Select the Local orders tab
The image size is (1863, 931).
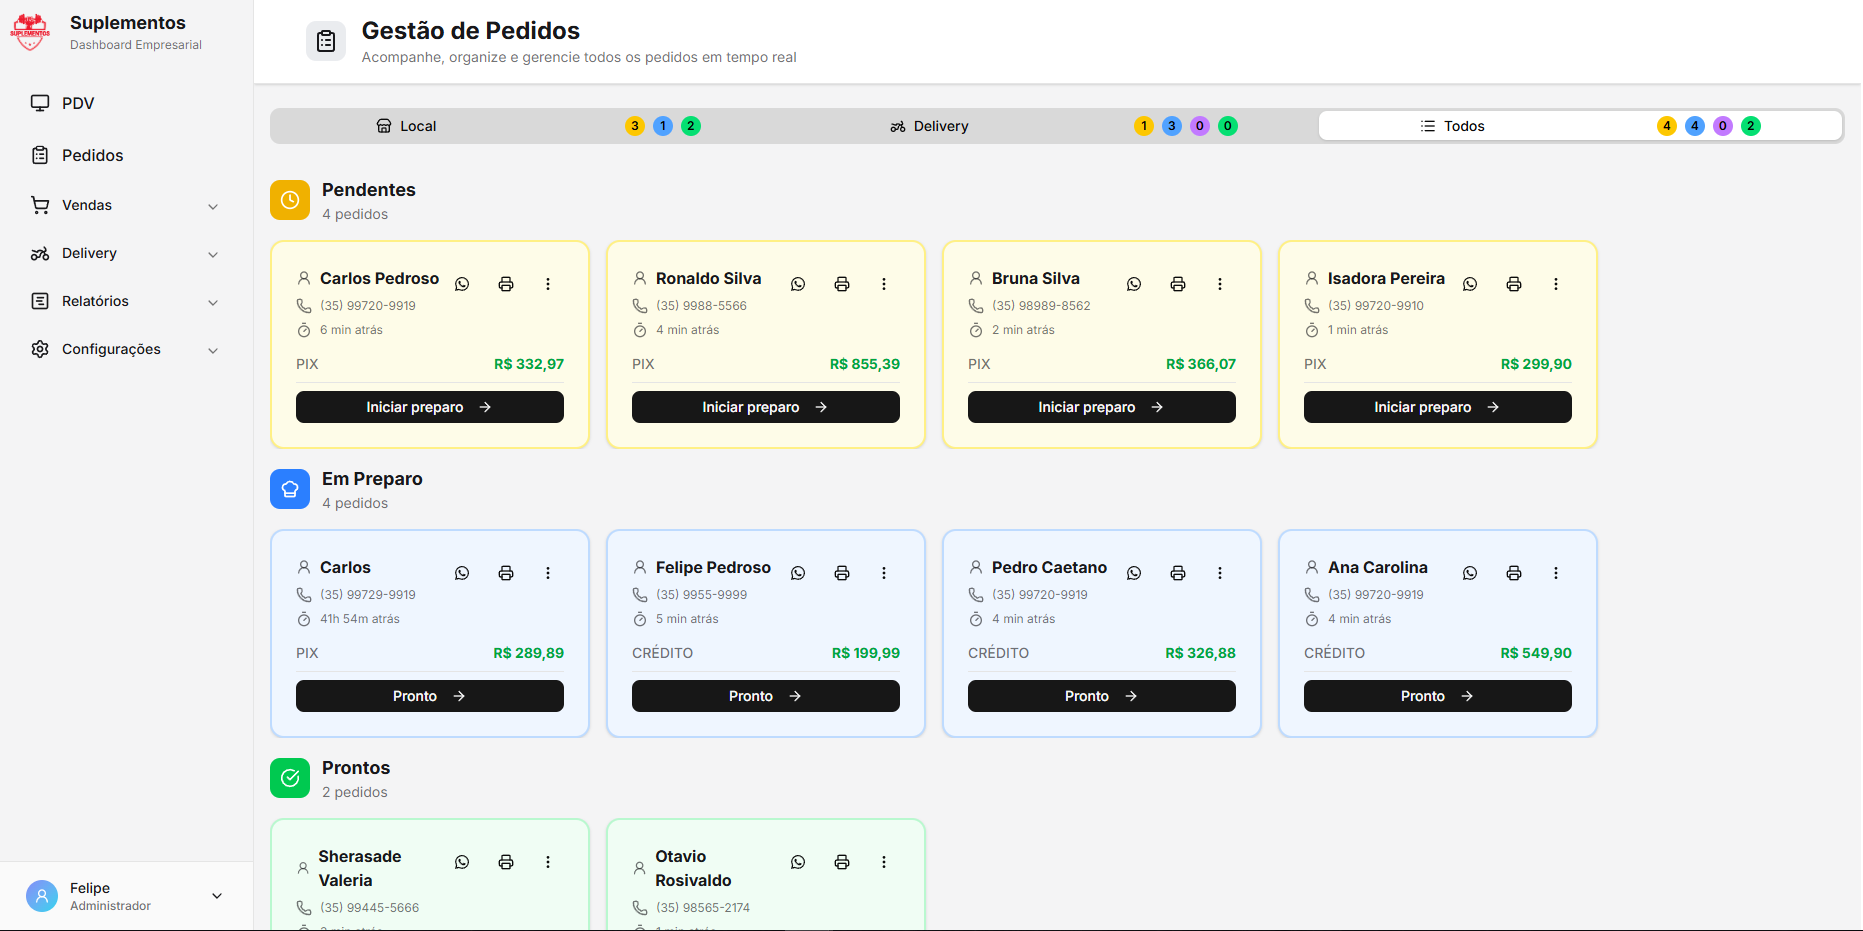pyautogui.click(x=406, y=125)
